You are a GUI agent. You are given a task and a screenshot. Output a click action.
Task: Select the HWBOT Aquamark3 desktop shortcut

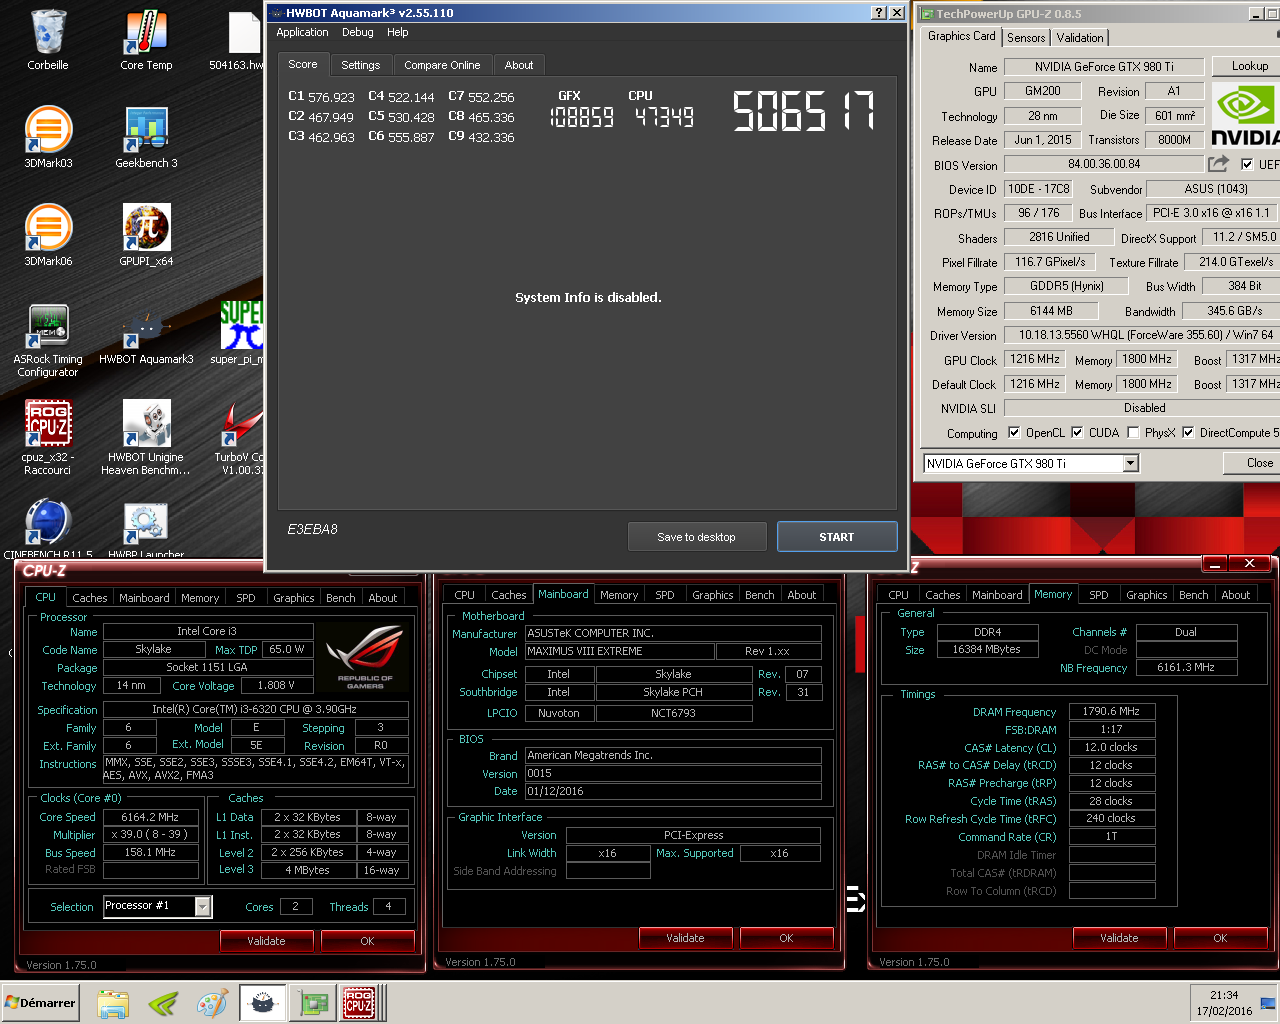[146, 335]
